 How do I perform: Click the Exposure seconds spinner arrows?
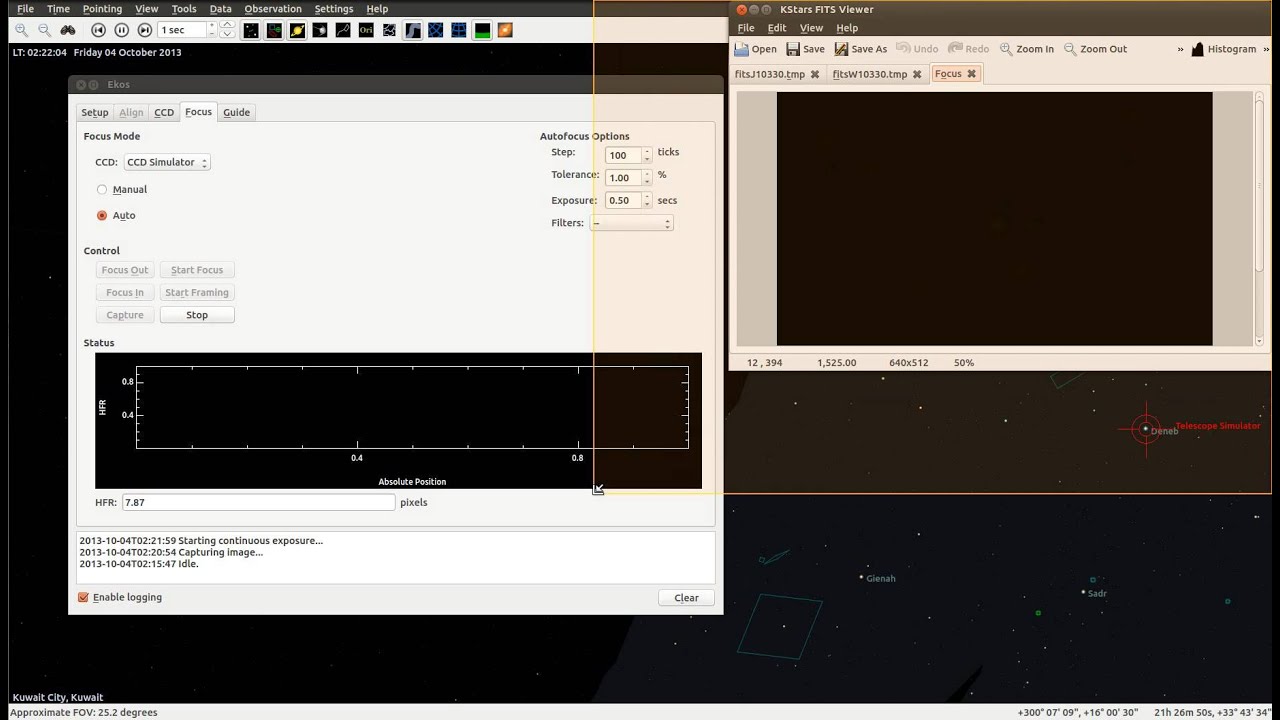(x=647, y=200)
